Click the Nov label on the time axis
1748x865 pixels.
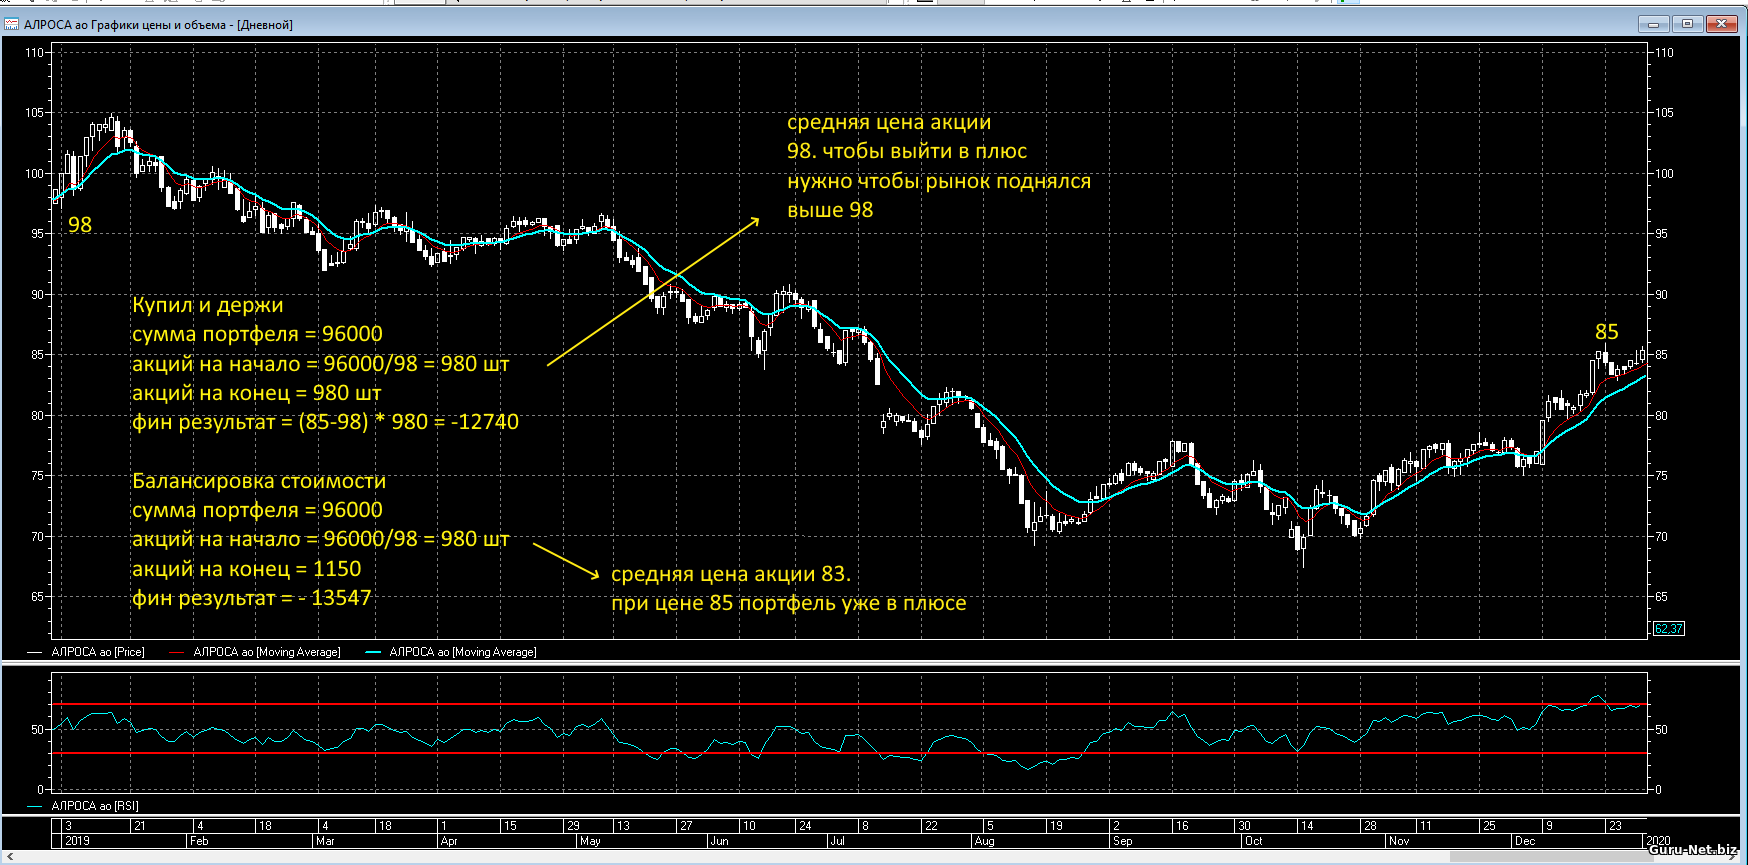(x=1399, y=841)
